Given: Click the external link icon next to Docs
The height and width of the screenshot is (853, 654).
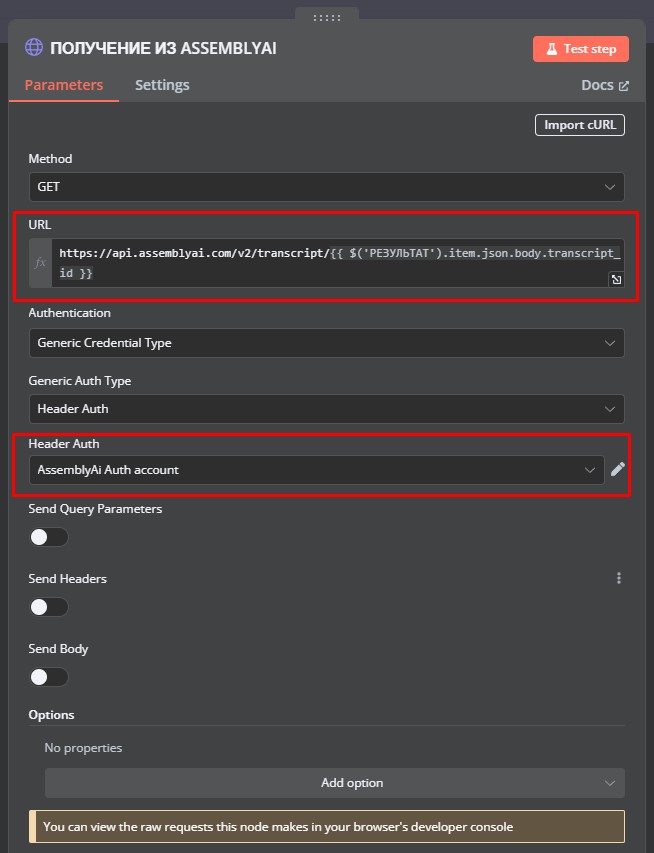Looking at the screenshot, I should [624, 86].
